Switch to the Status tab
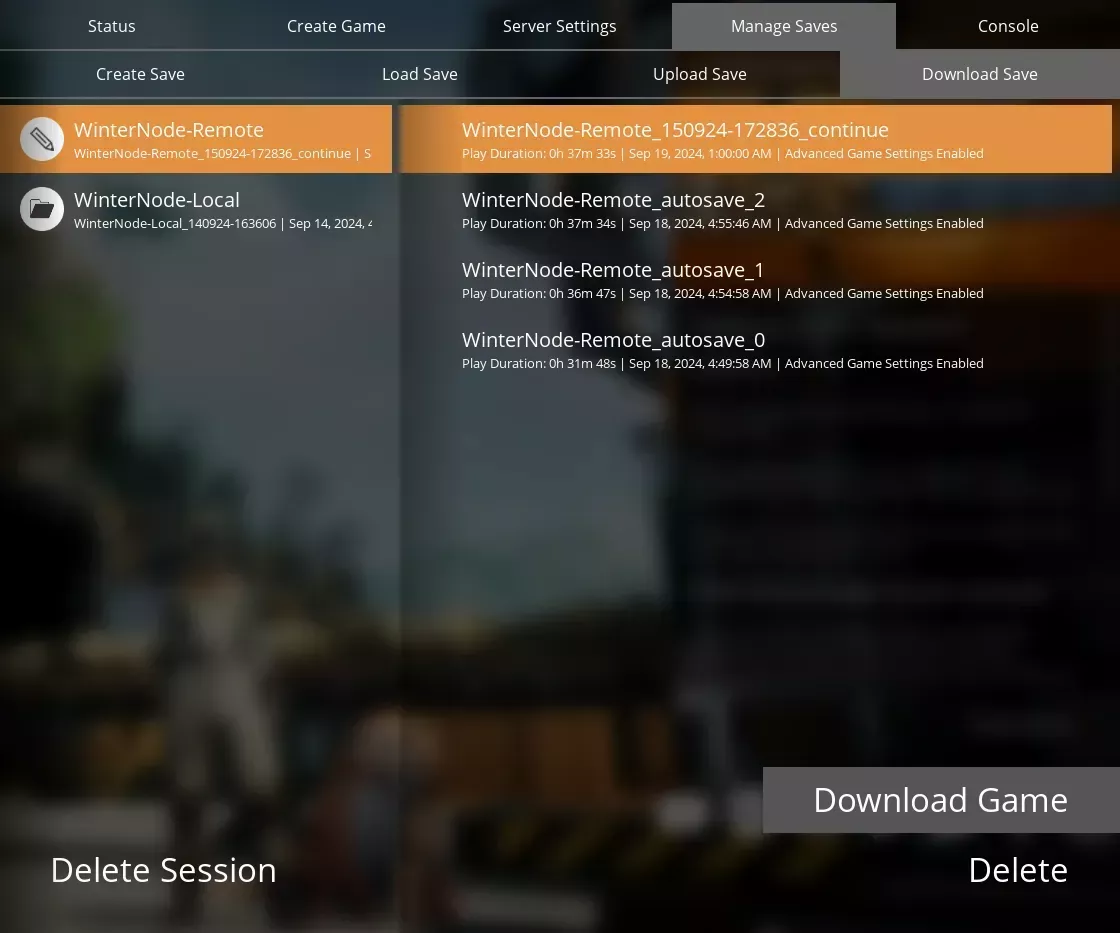 coord(111,26)
